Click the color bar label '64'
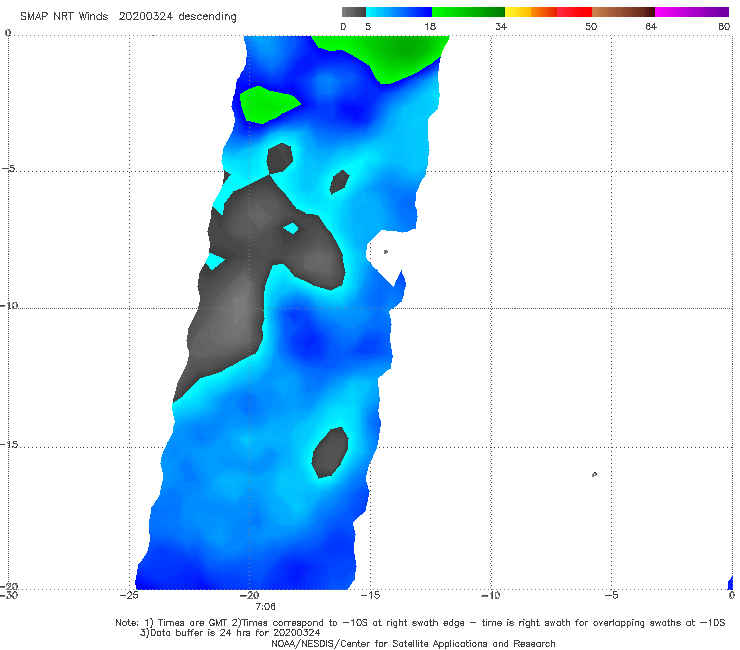Viewport: 740px width, 650px height. pyautogui.click(x=651, y=26)
